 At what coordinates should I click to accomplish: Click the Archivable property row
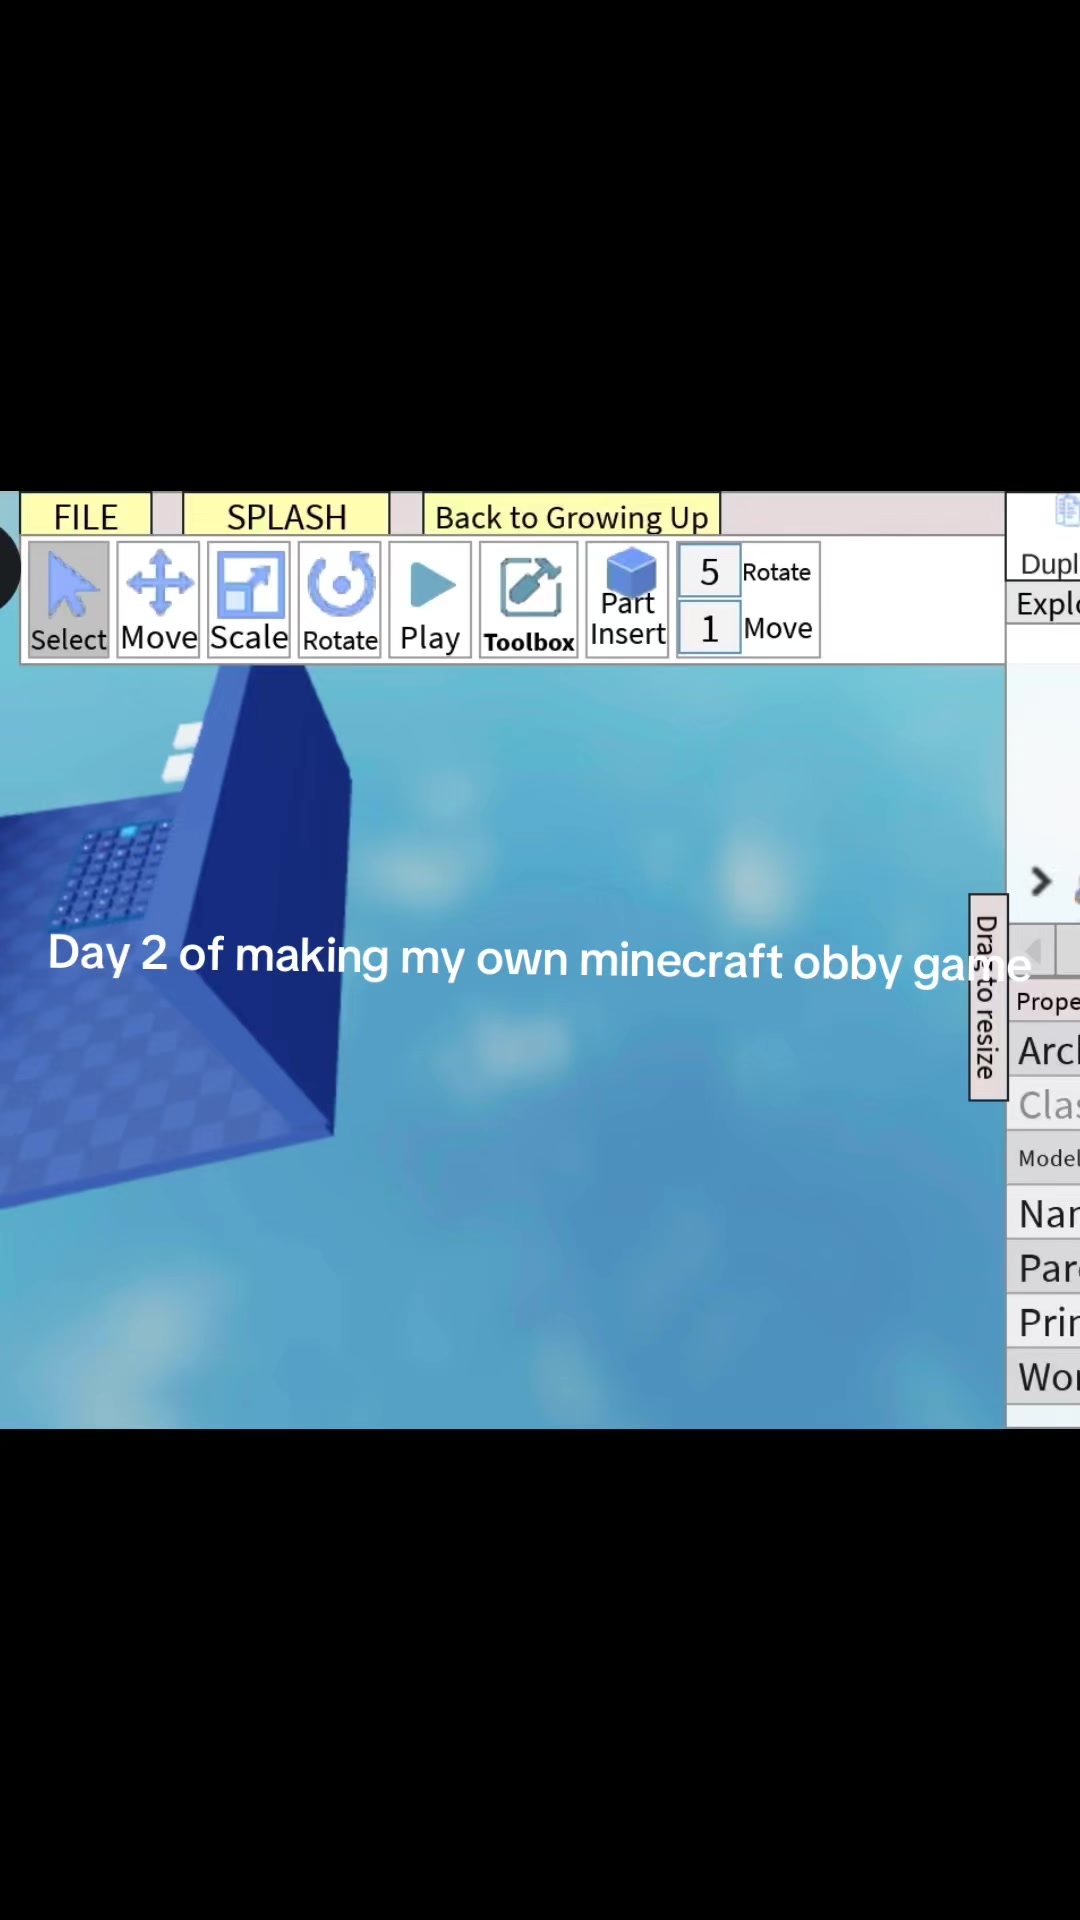[x=1044, y=1050]
